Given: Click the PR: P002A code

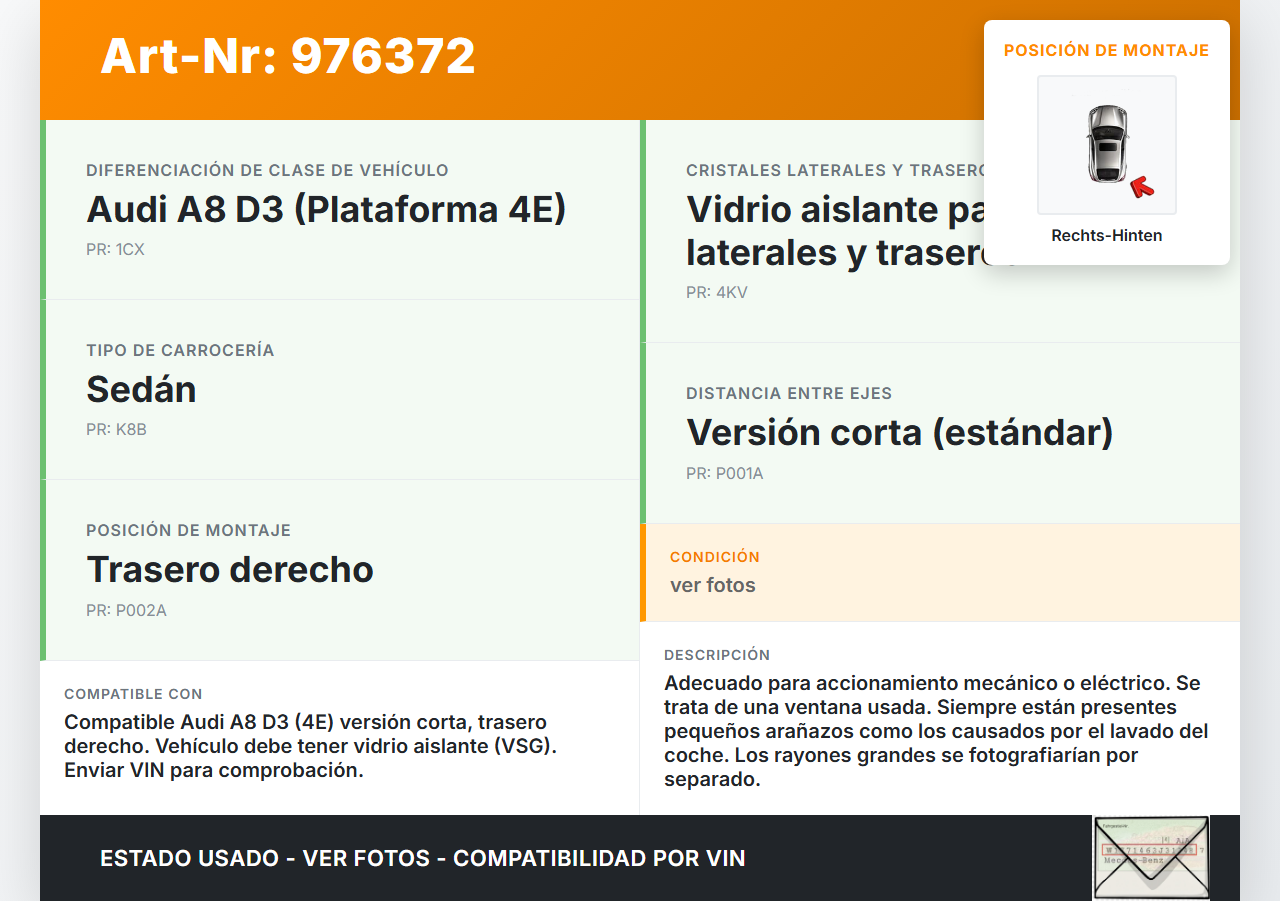Looking at the screenshot, I should click(x=126, y=610).
